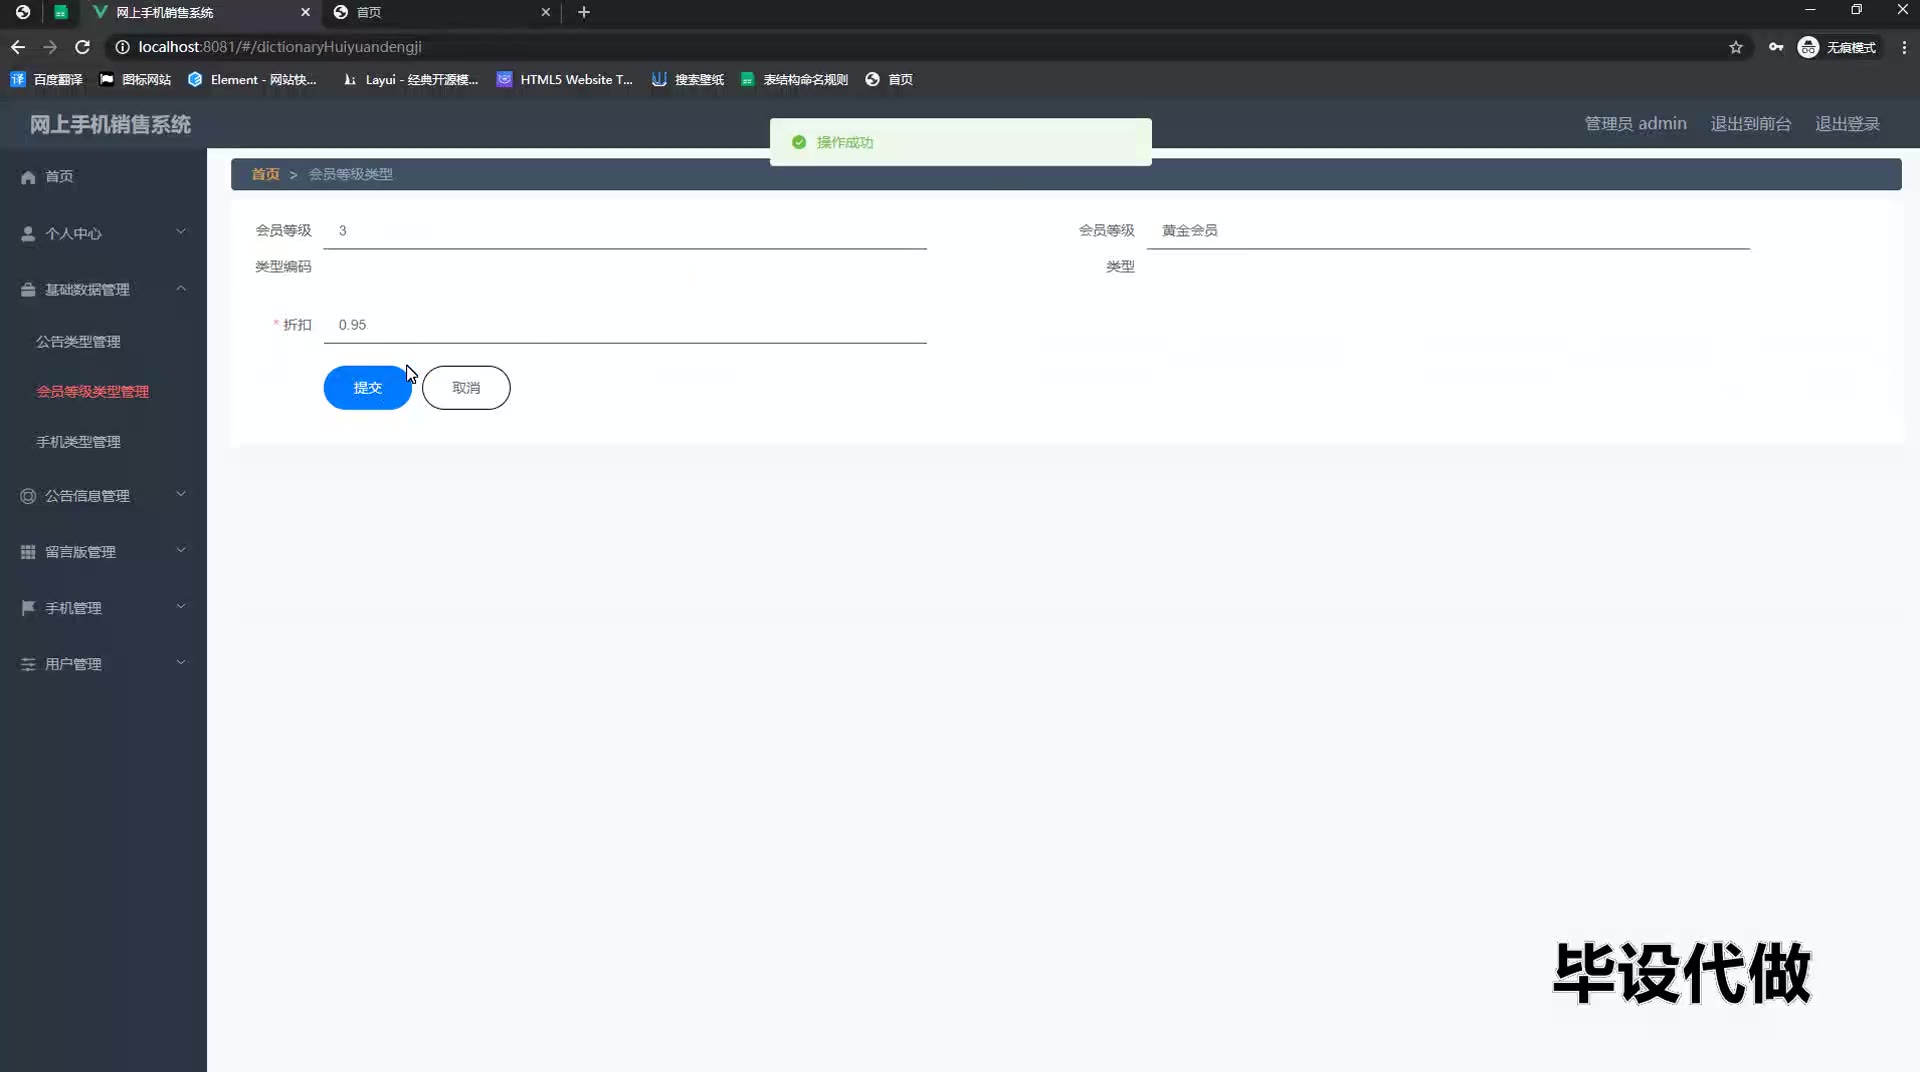This screenshot has width=1920, height=1072.
Task: Reload the page with the refresh icon
Action: click(x=83, y=47)
